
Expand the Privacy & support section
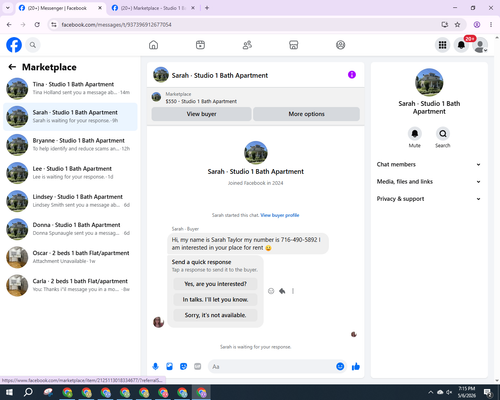[429, 199]
